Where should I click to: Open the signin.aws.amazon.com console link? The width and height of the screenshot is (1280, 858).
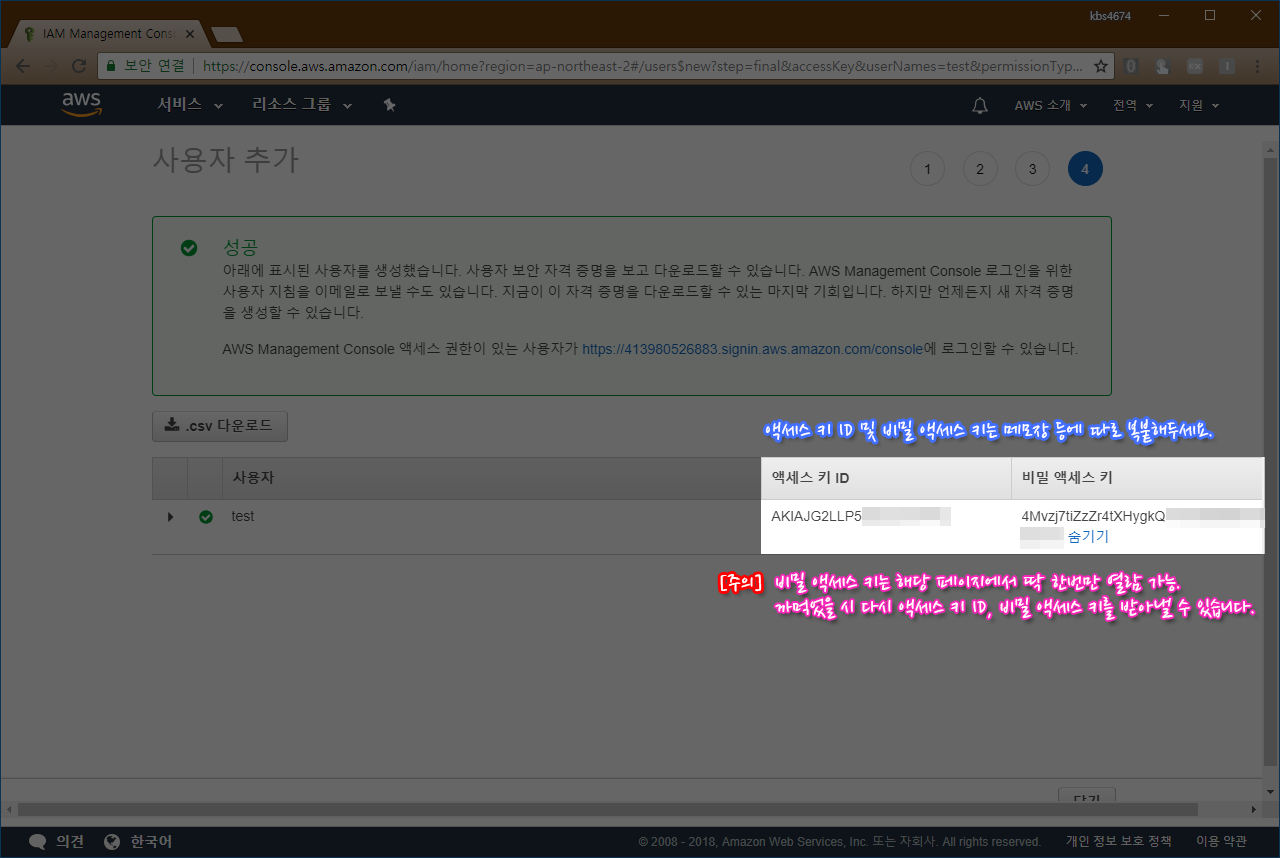[752, 349]
